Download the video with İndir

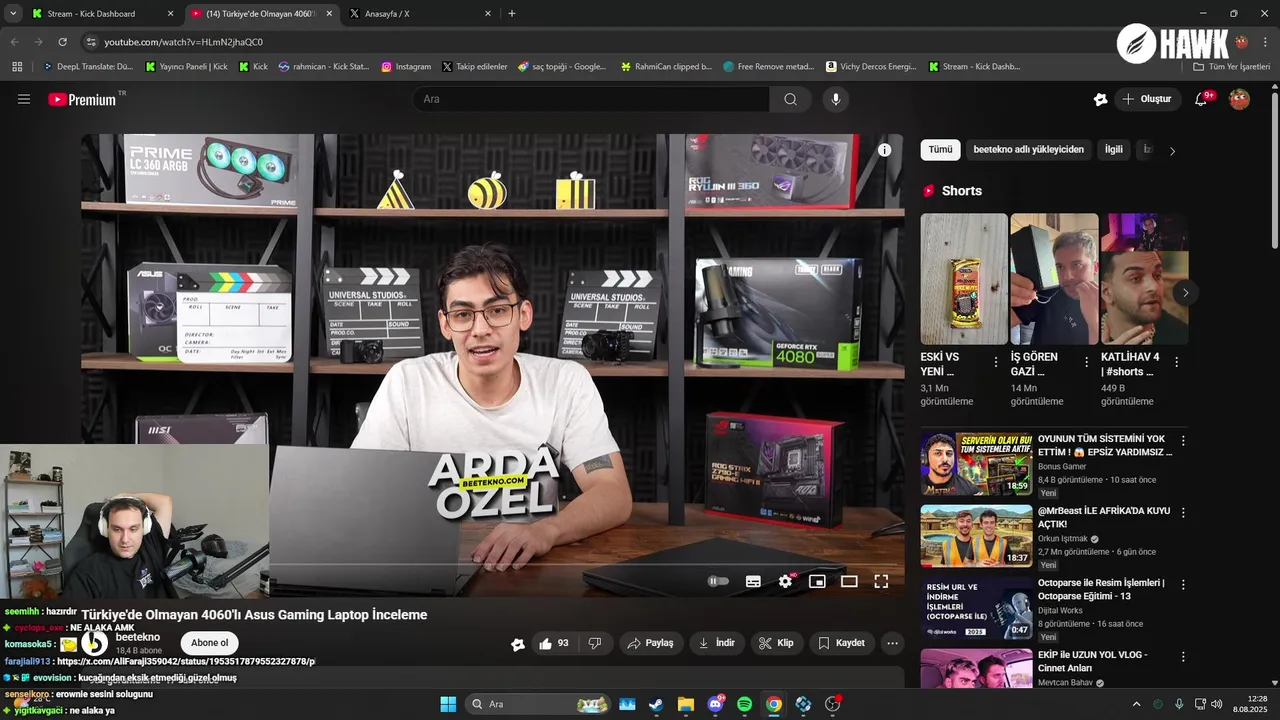coord(716,643)
